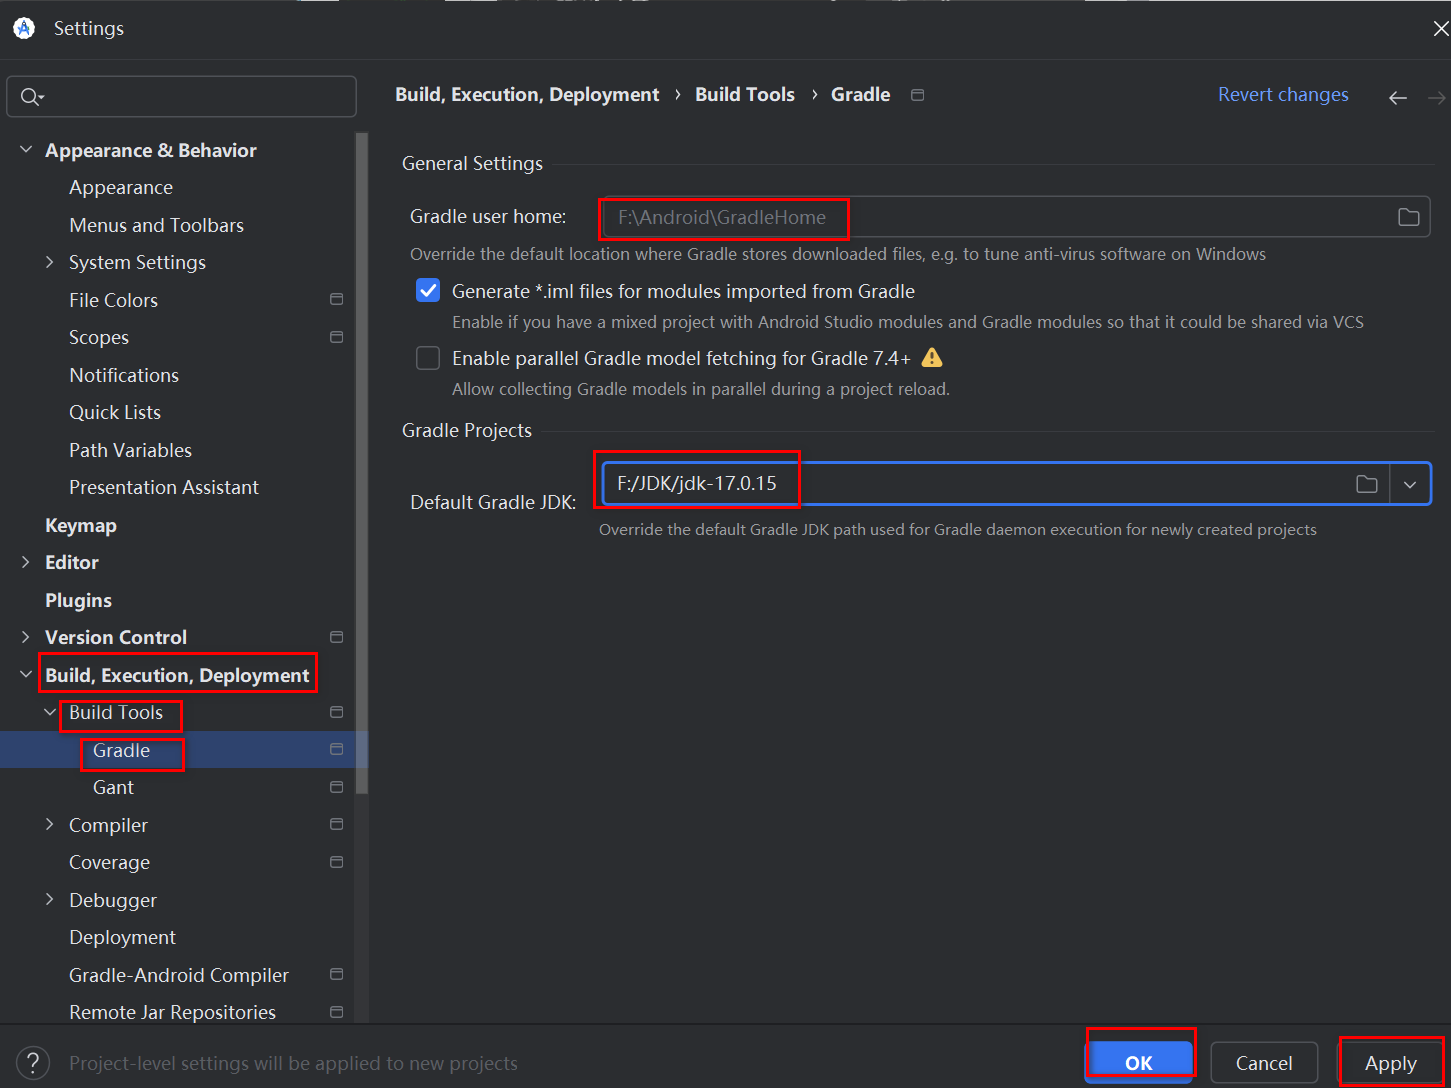Open Plugins settings page
The width and height of the screenshot is (1451, 1088).
[78, 600]
